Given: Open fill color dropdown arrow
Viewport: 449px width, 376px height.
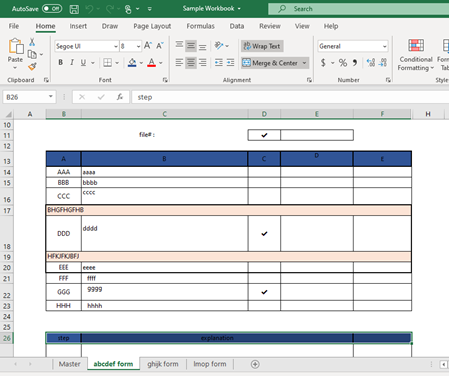Looking at the screenshot, I should 141,63.
